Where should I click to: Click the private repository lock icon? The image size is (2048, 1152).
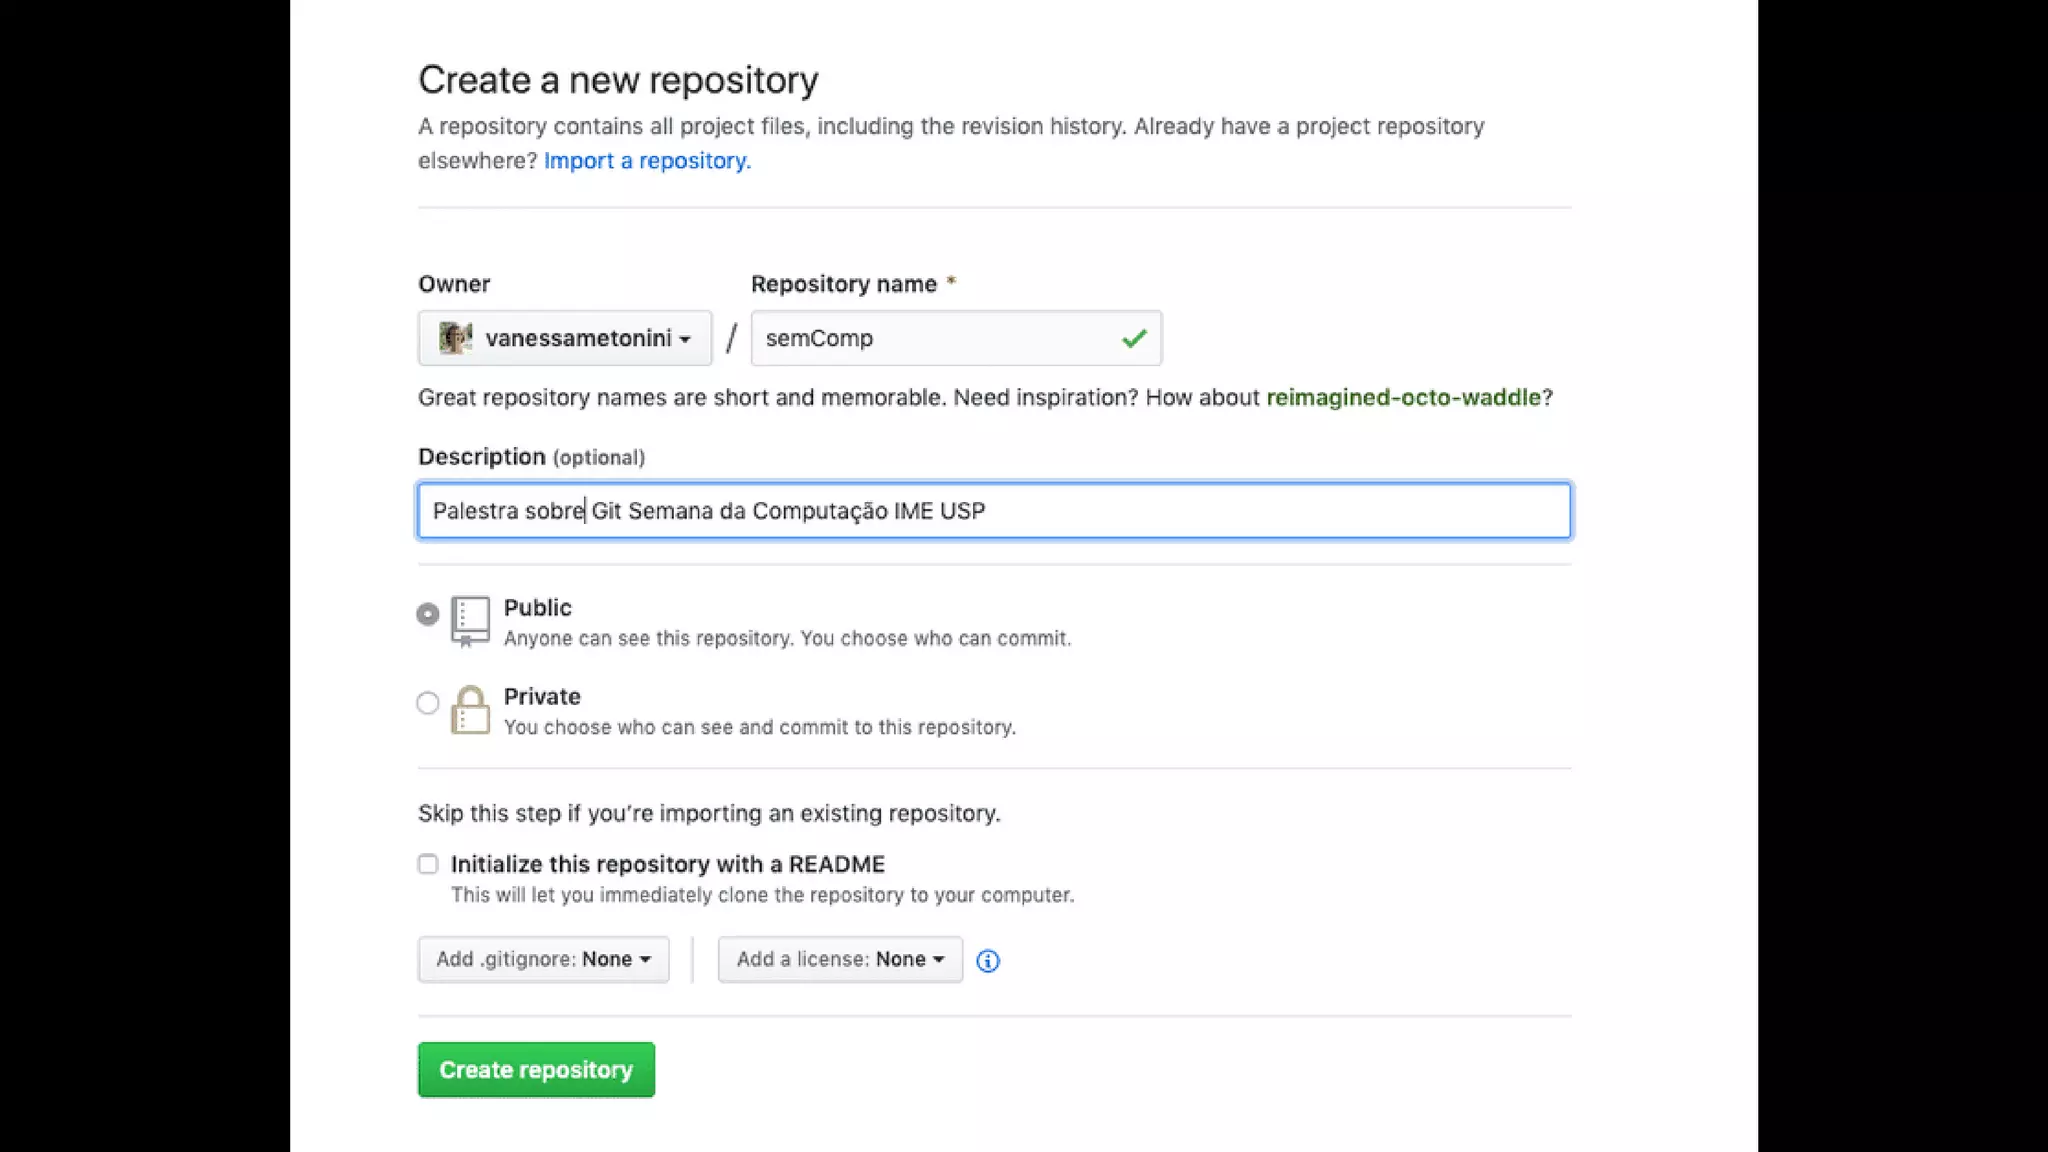coord(470,710)
